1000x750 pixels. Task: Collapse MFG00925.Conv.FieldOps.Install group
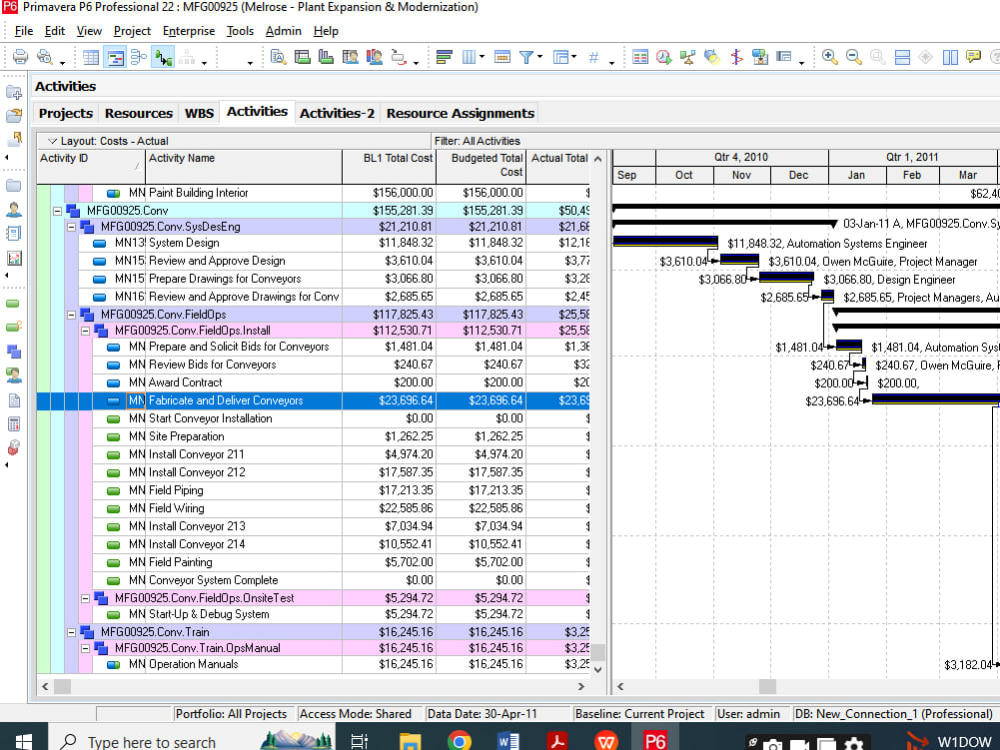(85, 330)
